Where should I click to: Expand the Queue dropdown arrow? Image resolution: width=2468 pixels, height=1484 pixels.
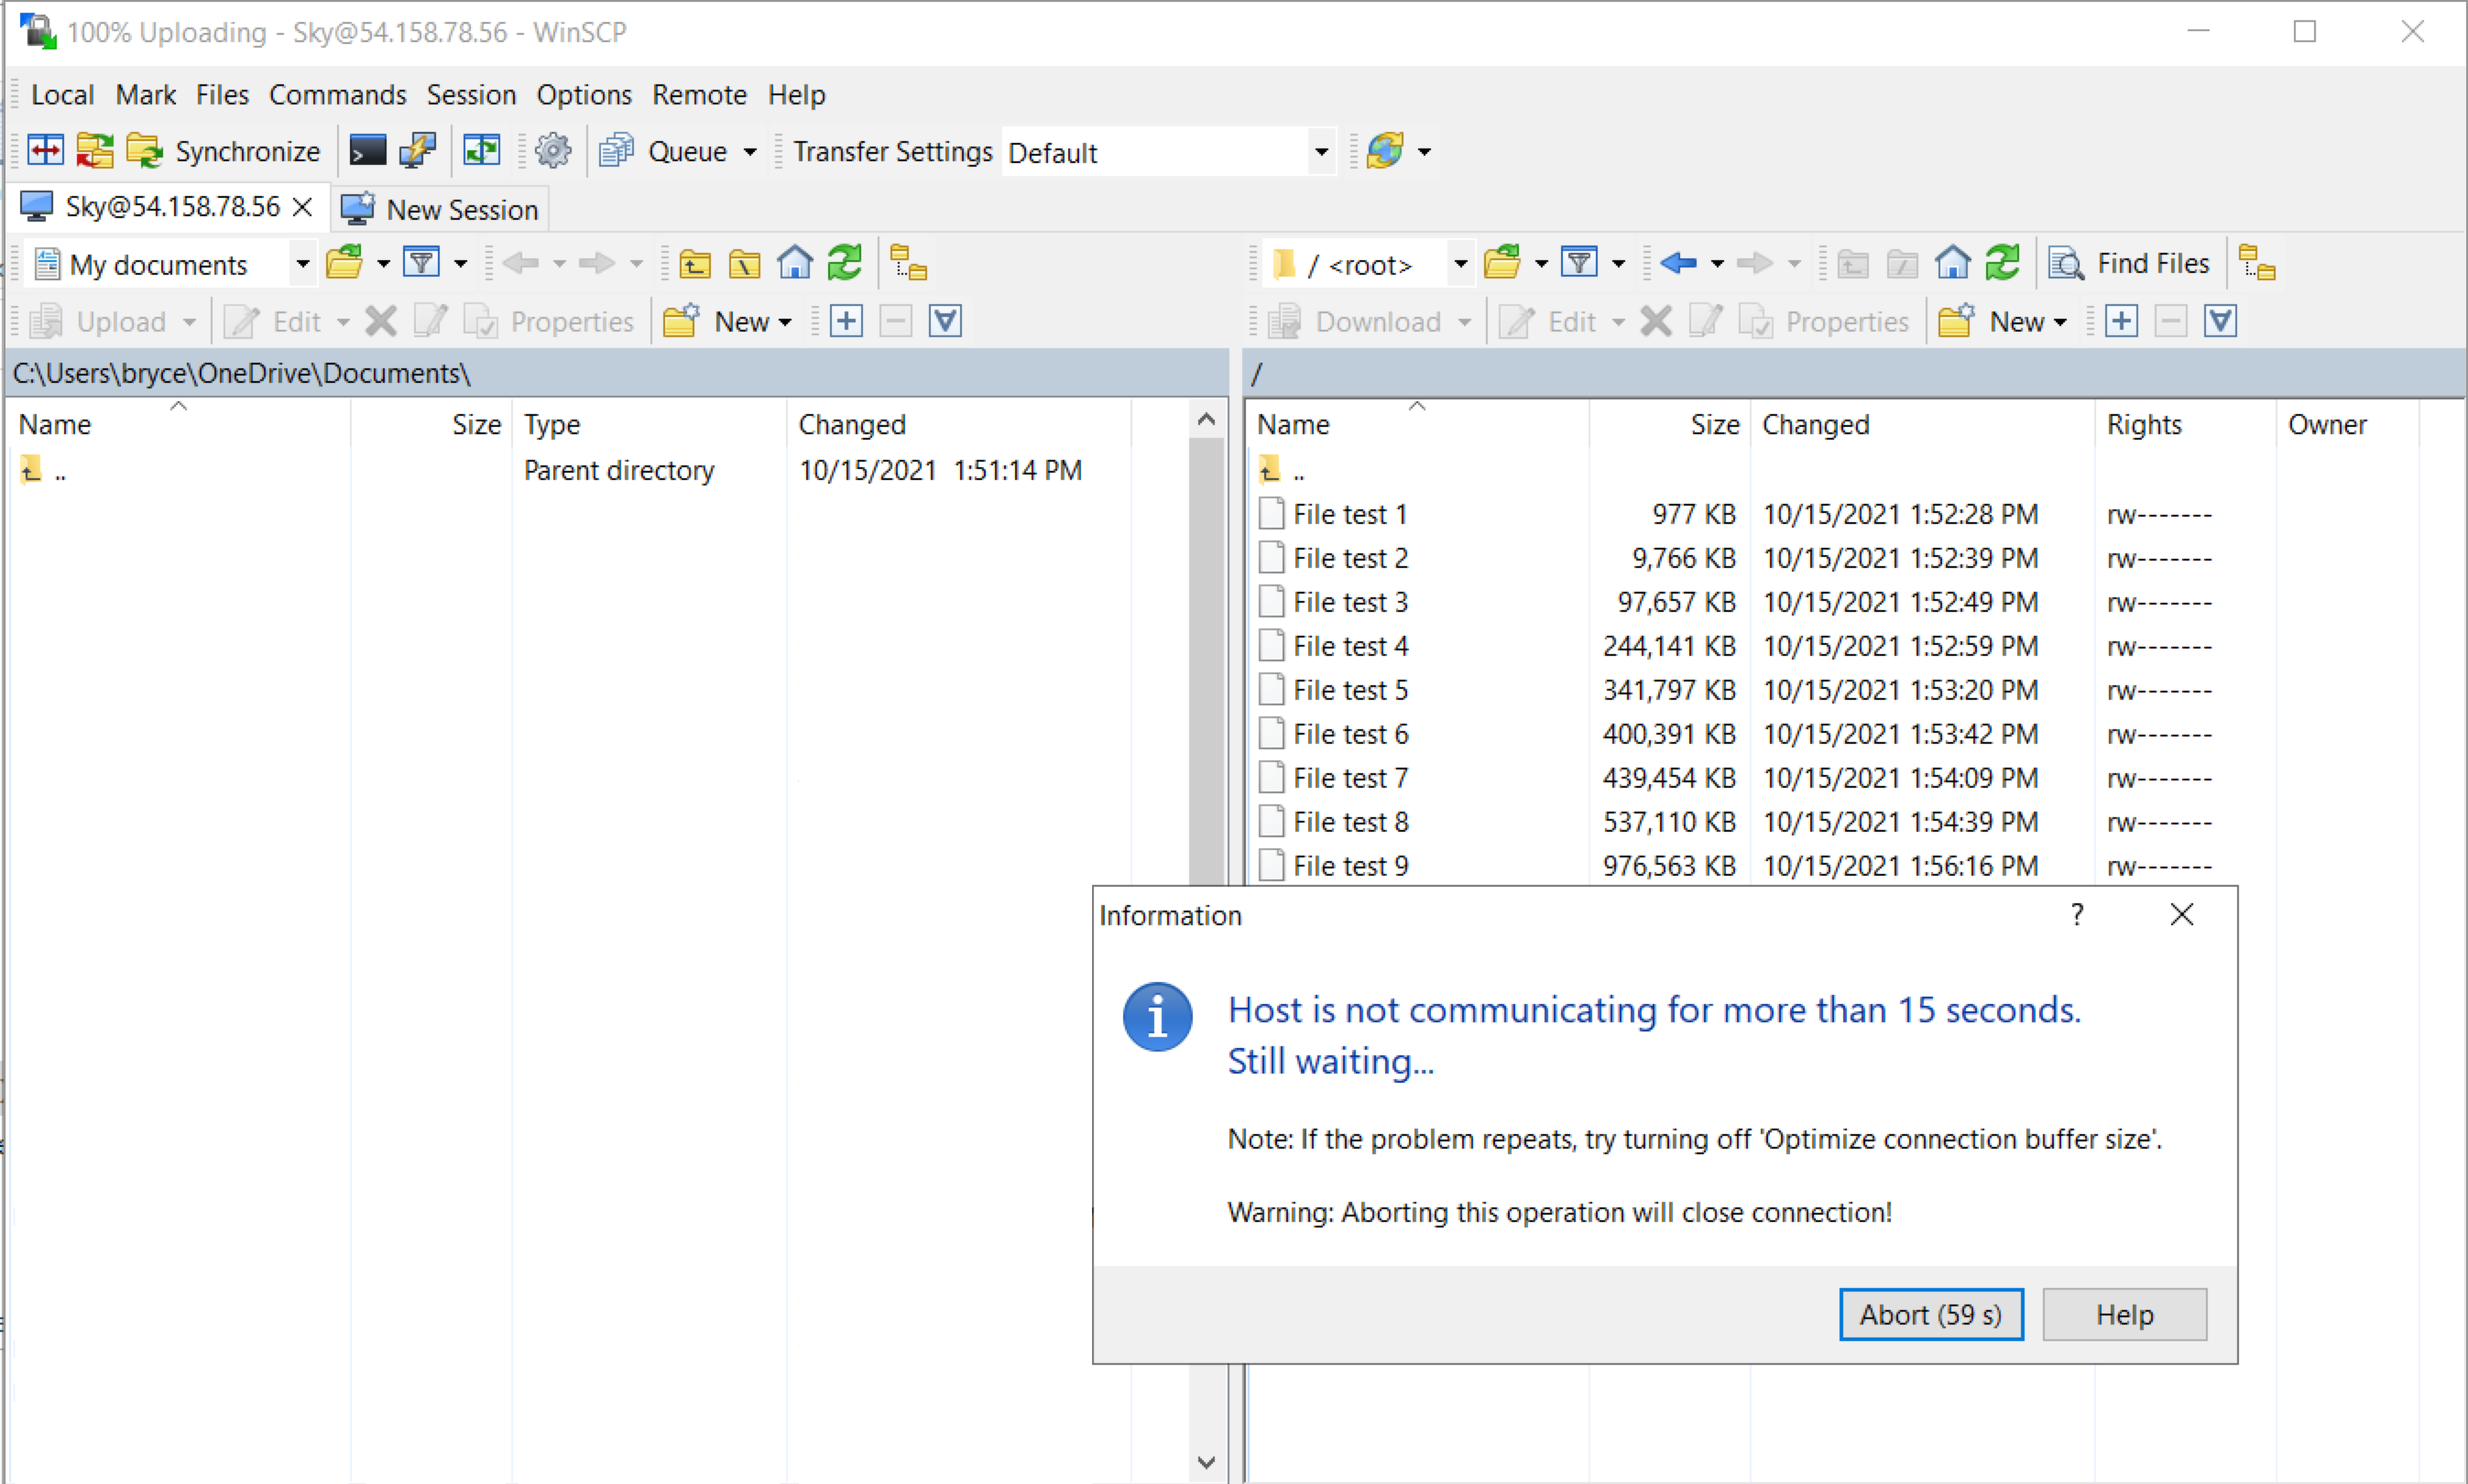pyautogui.click(x=751, y=151)
